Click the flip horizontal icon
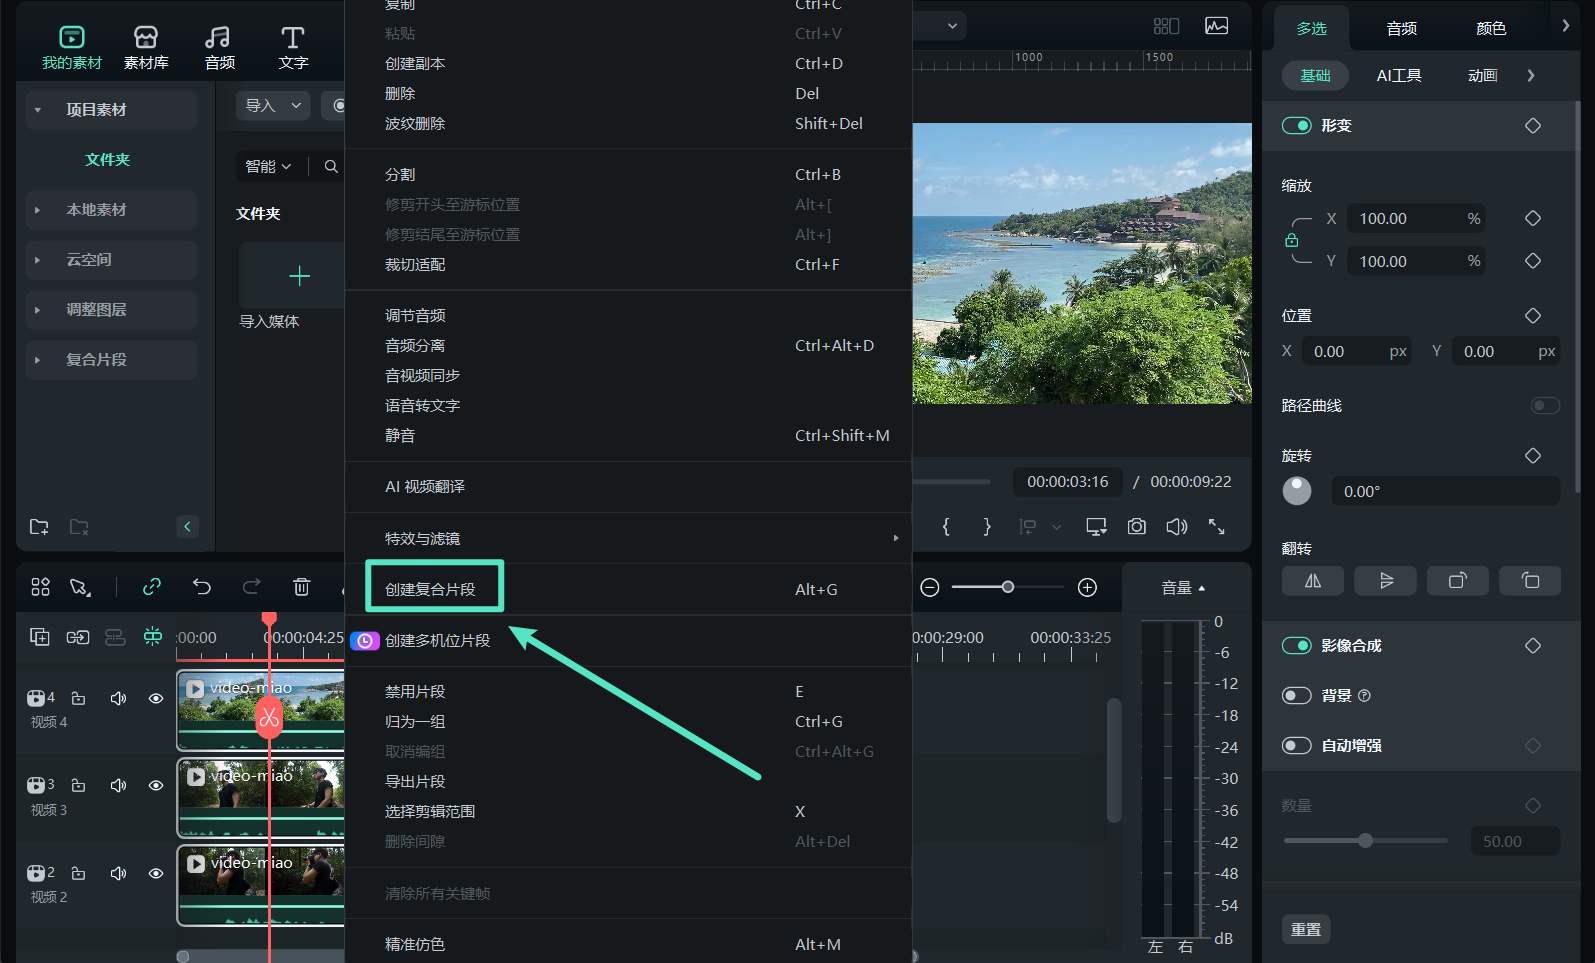This screenshot has width=1595, height=963. point(1313,581)
